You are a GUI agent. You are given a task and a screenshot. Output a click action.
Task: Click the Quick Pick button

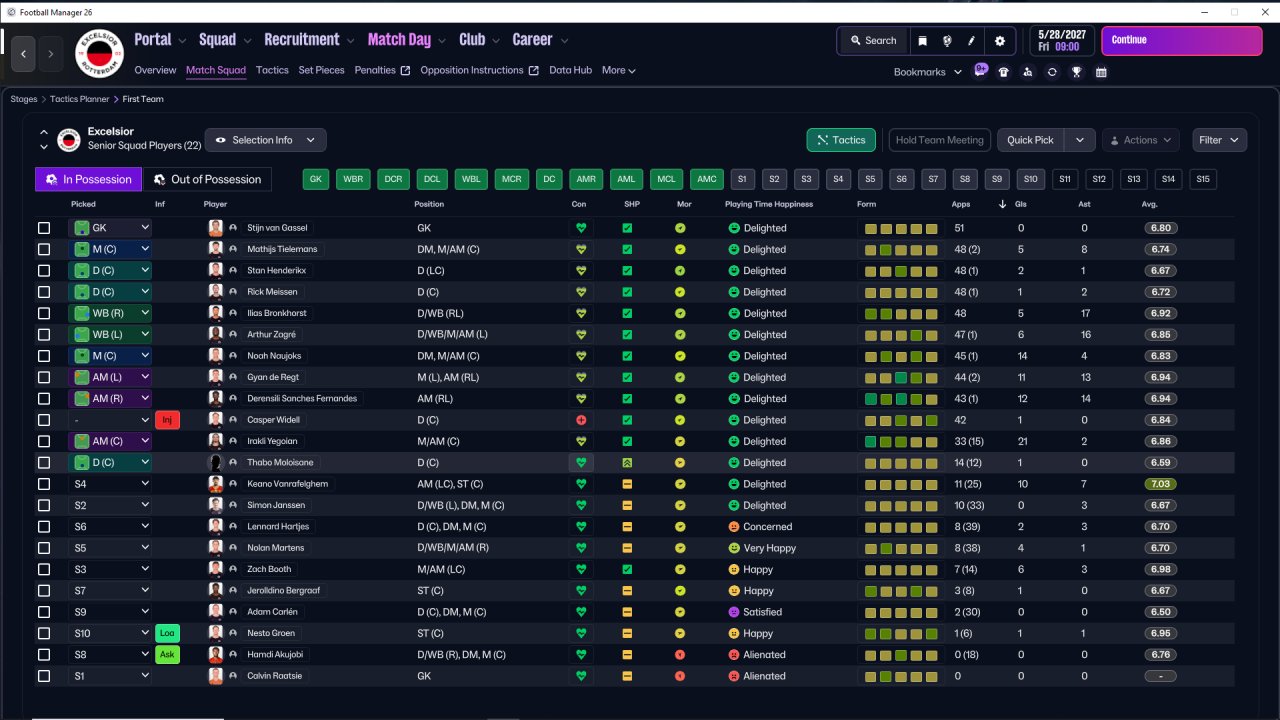pos(1030,140)
